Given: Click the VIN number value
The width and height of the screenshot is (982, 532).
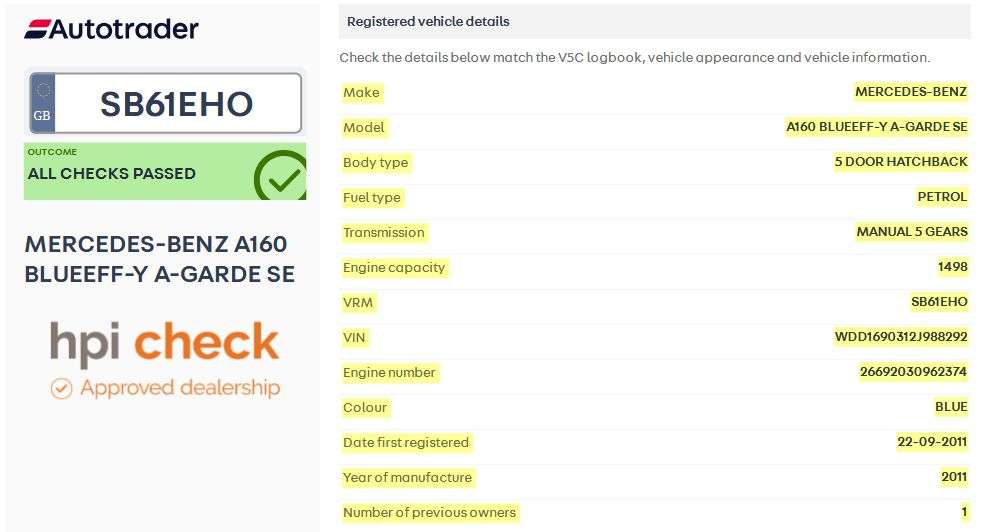Looking at the screenshot, I should click(901, 337).
